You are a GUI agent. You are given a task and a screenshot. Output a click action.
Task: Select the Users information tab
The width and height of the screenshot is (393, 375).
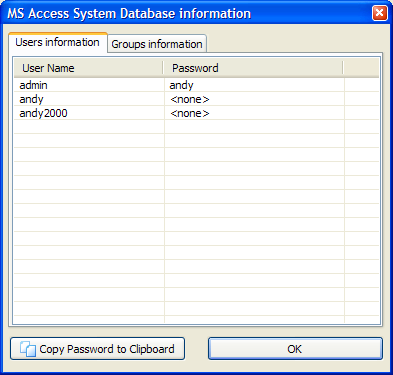pyautogui.click(x=58, y=42)
